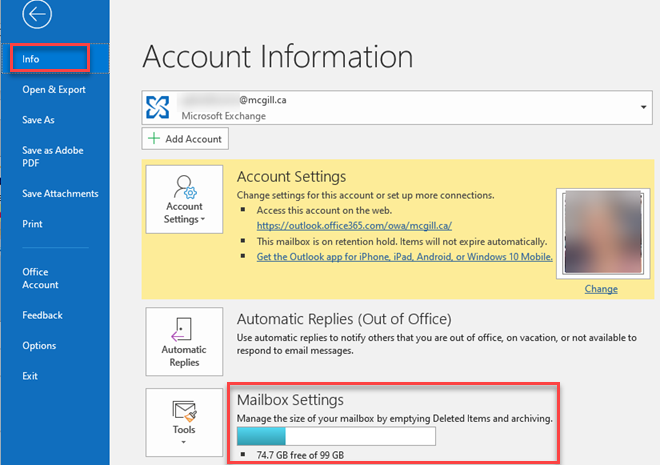Open the Open & Export page
Image resolution: width=660 pixels, height=465 pixels.
(x=54, y=90)
